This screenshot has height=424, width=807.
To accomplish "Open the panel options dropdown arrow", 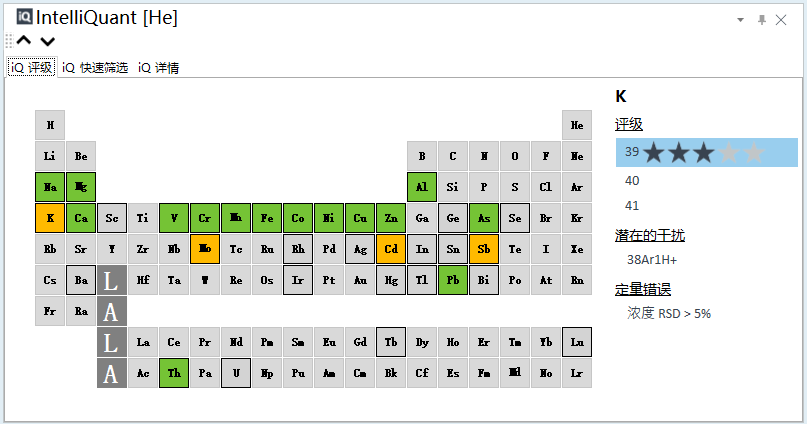I will tap(740, 20).
